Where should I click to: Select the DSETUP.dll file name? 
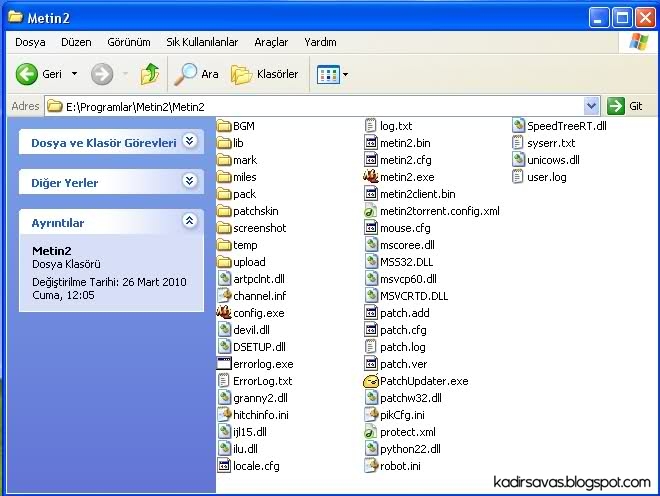point(259,347)
